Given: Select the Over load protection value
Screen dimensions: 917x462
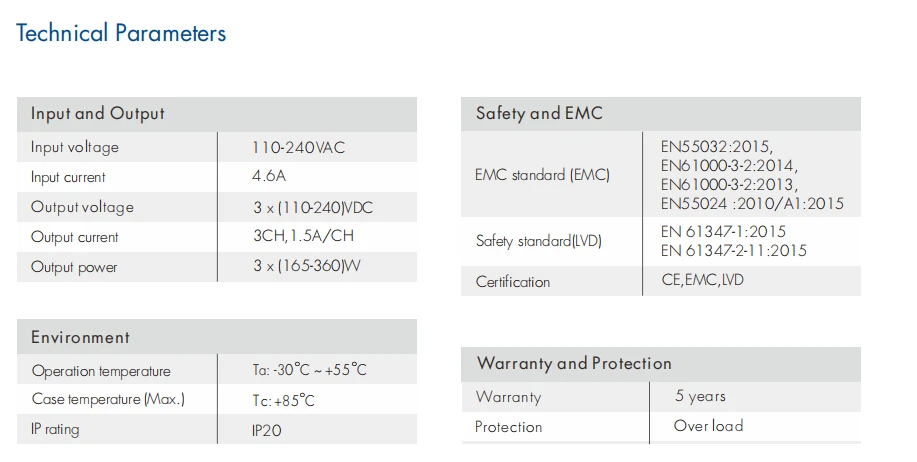Looking at the screenshot, I should pyautogui.click(x=708, y=426).
